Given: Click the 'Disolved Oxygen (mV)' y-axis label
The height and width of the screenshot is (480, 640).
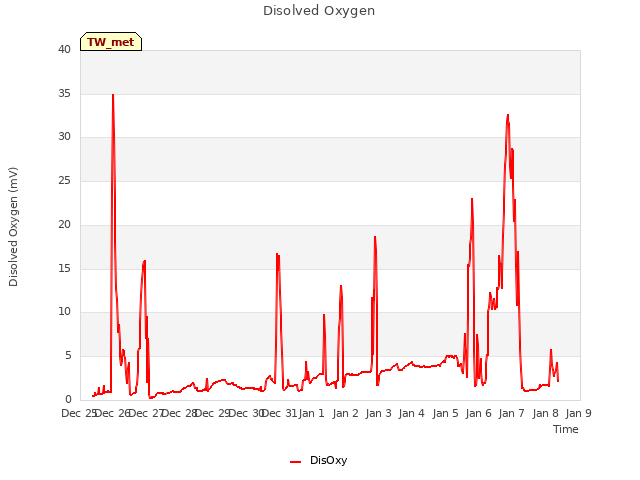Looking at the screenshot, I should [13, 227].
